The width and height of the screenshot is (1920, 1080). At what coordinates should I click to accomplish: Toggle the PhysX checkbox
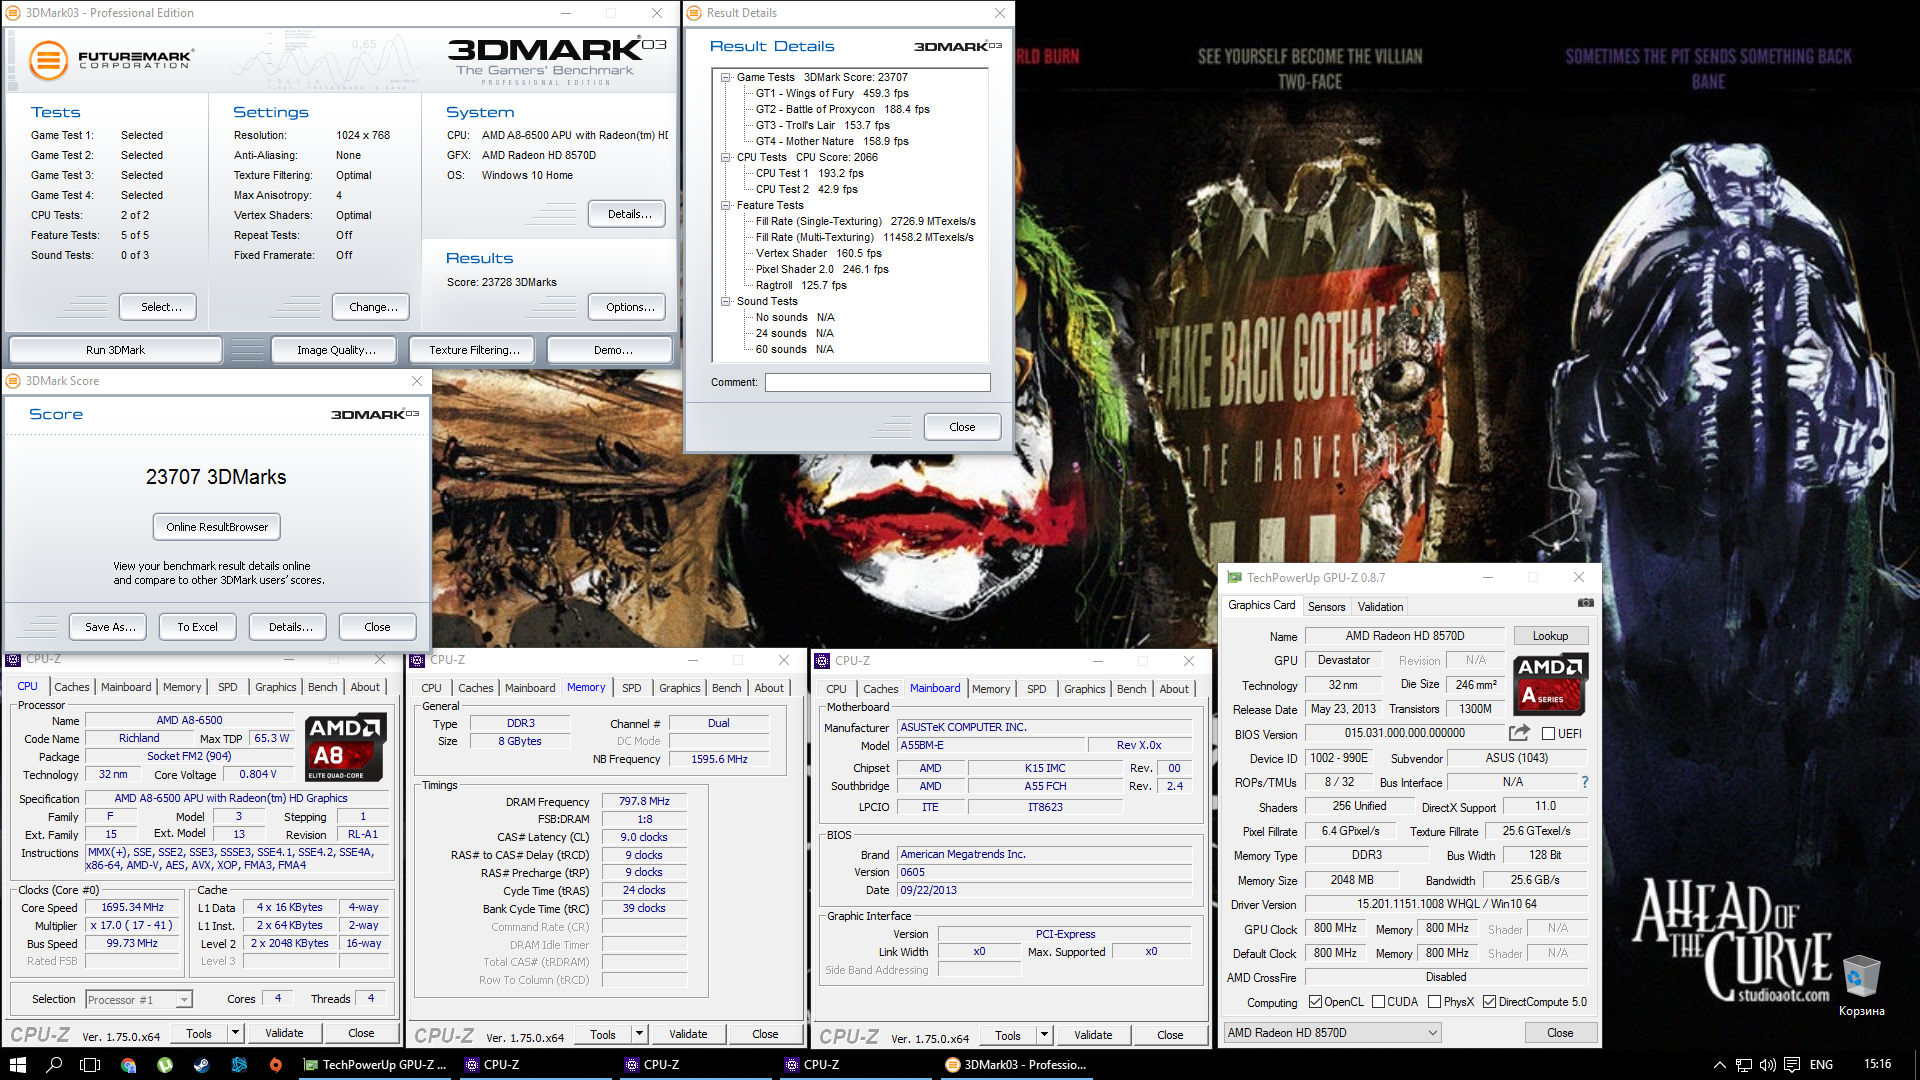(1434, 1002)
